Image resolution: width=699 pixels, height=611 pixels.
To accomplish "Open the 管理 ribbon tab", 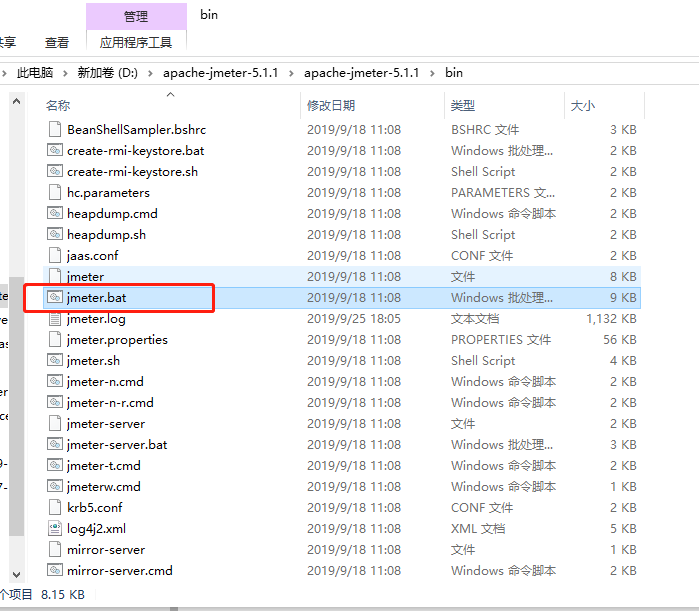I will click(x=136, y=16).
